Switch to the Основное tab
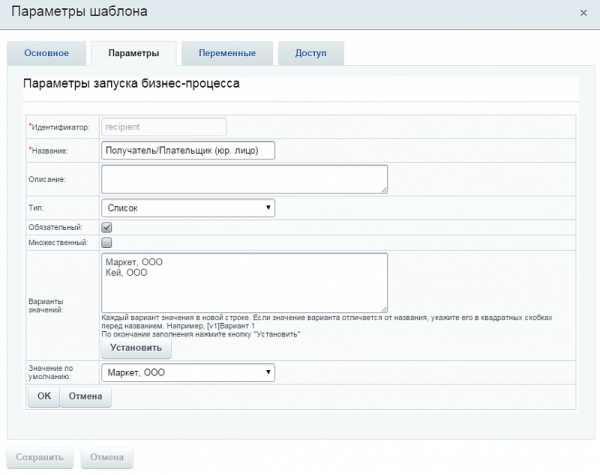This screenshot has height=475, width=600. click(x=45, y=53)
